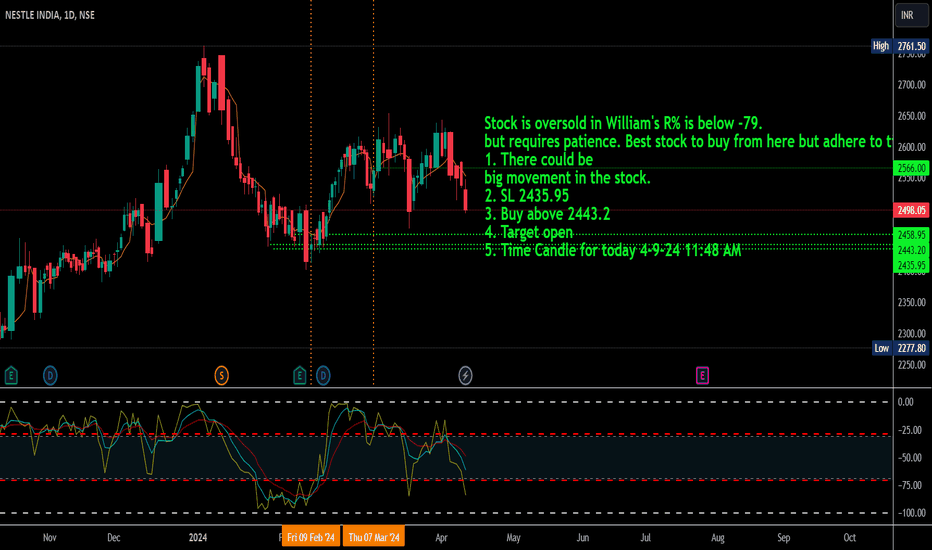Click the Thu 07 Mar '24 date marker
Screen dimensions: 932x550
[x=374, y=537]
